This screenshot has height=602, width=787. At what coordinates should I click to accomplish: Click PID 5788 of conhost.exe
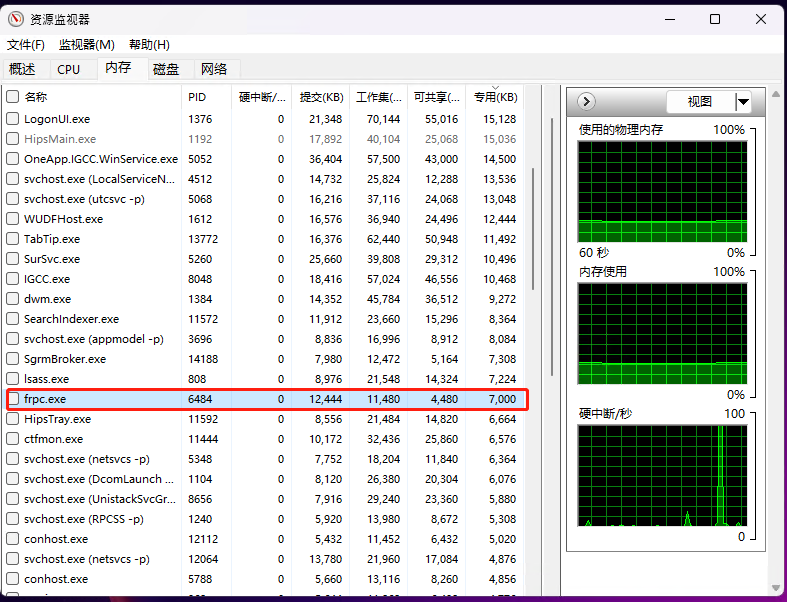[200, 579]
